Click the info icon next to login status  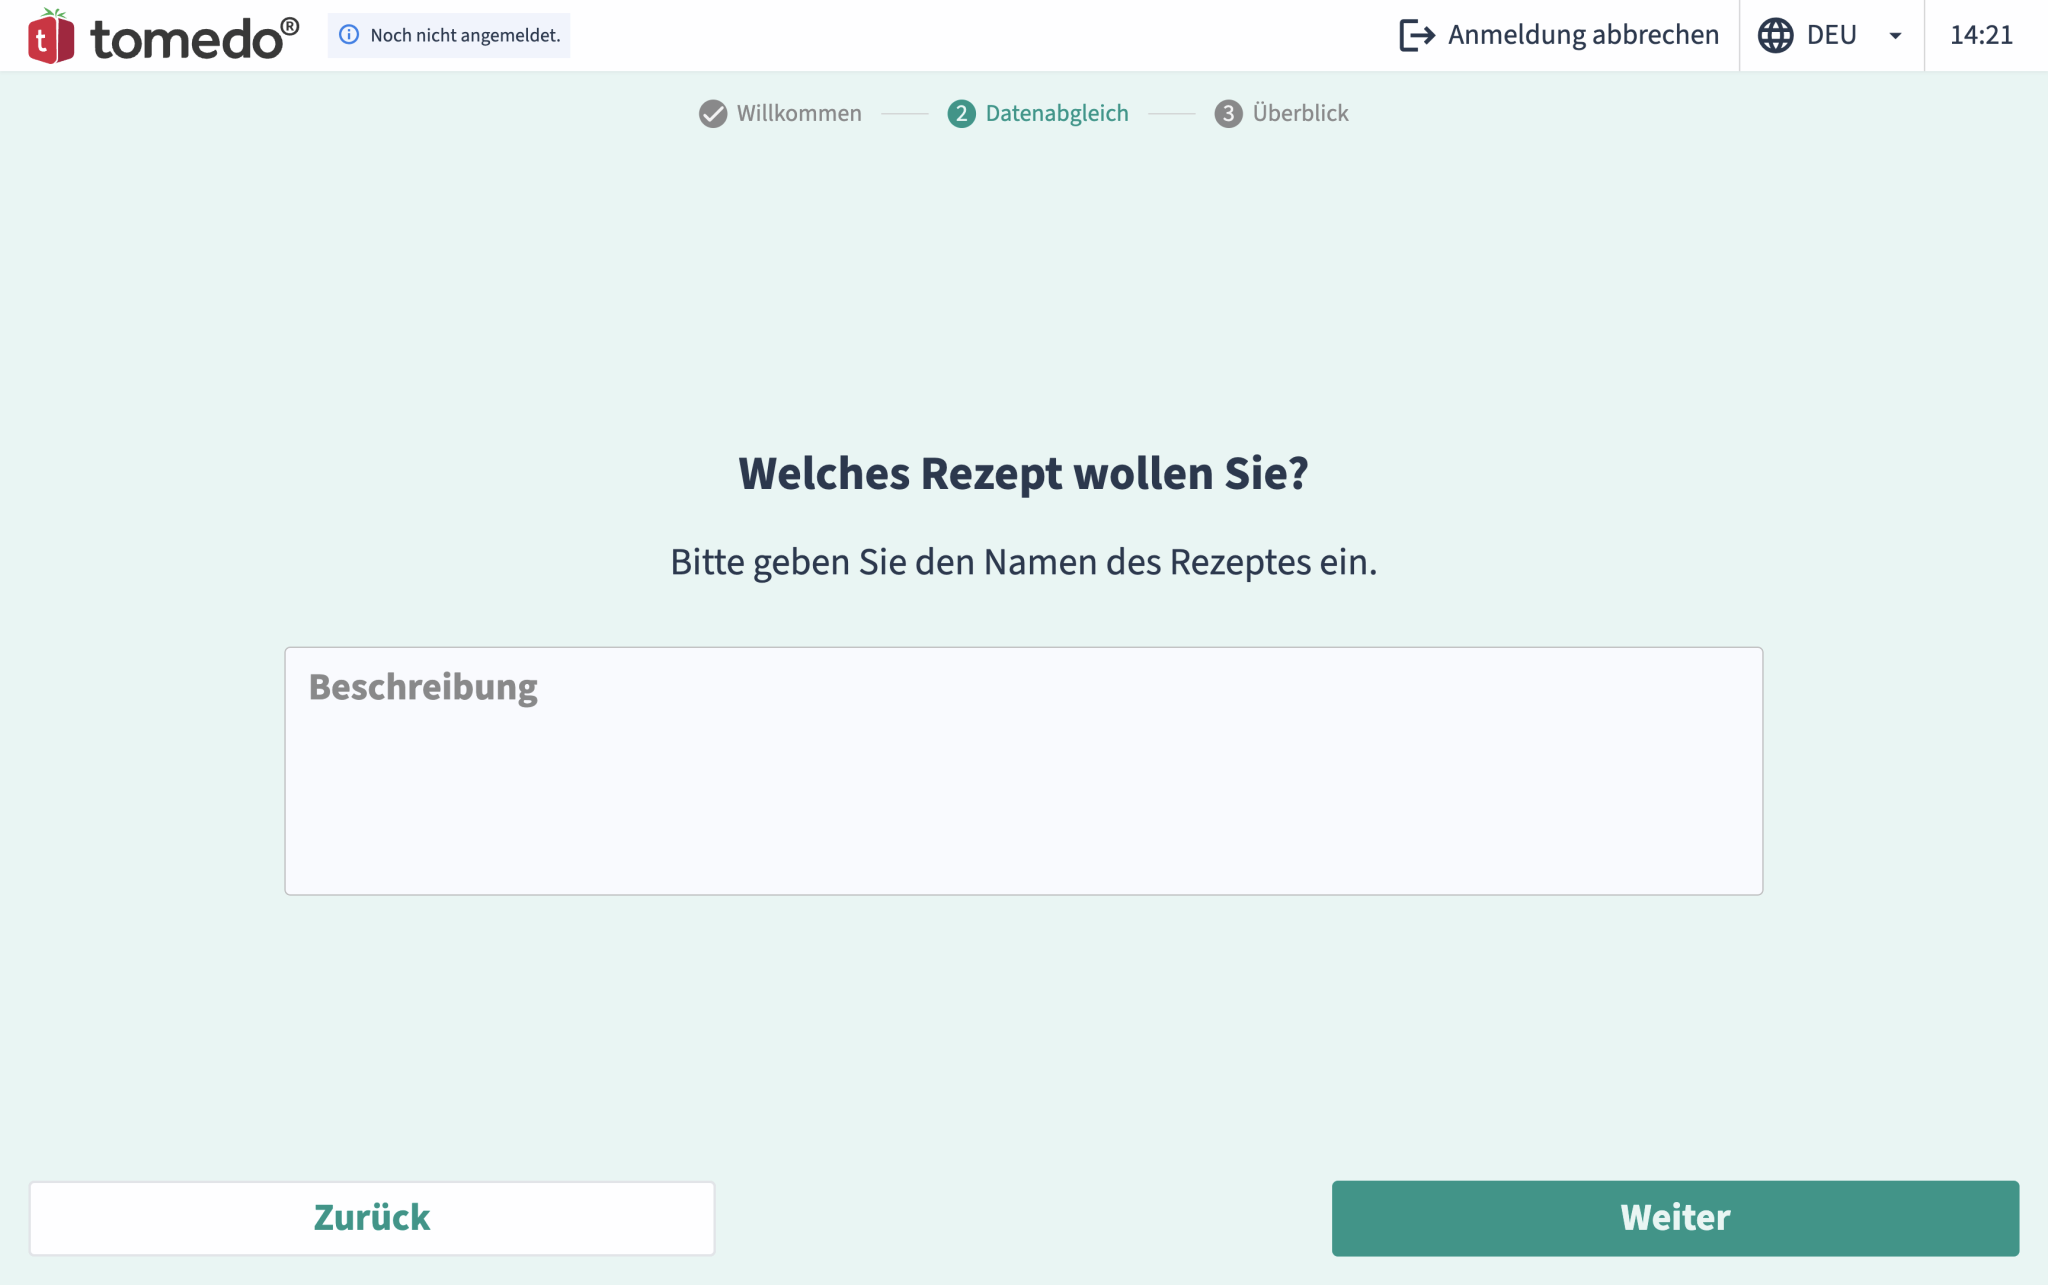point(348,35)
